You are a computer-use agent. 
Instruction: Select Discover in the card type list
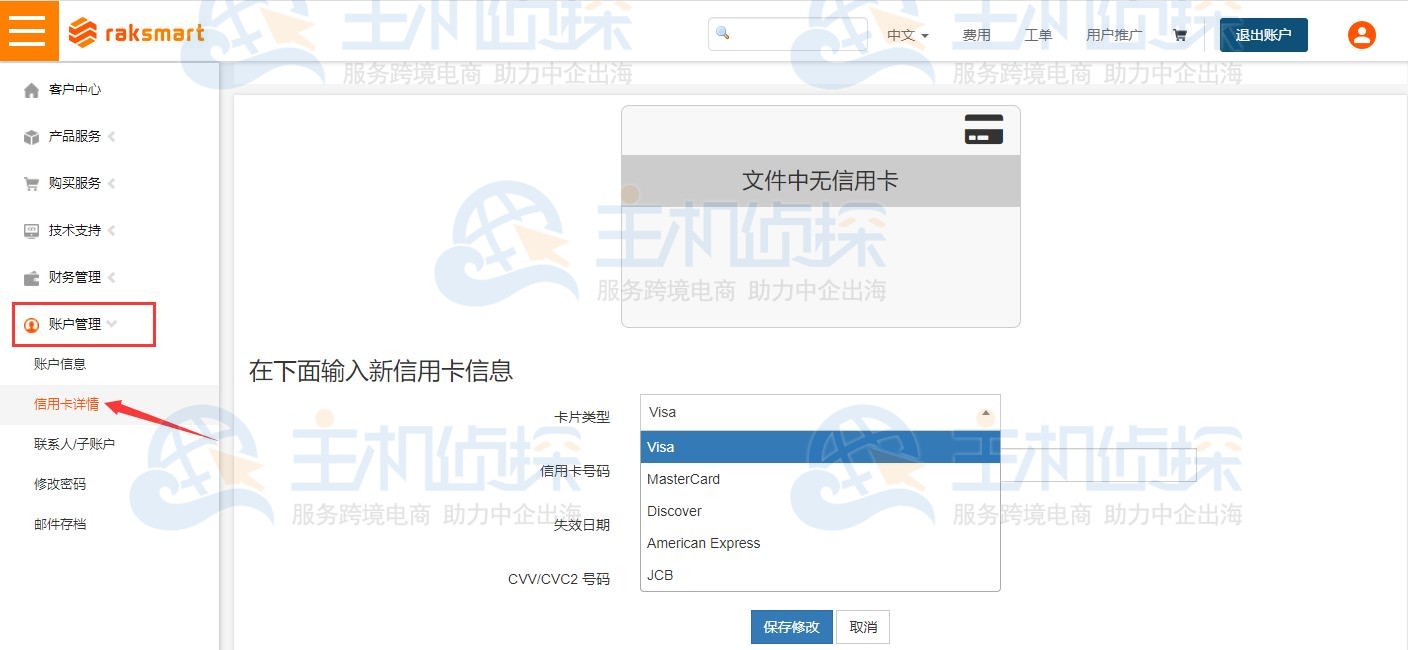(x=820, y=511)
